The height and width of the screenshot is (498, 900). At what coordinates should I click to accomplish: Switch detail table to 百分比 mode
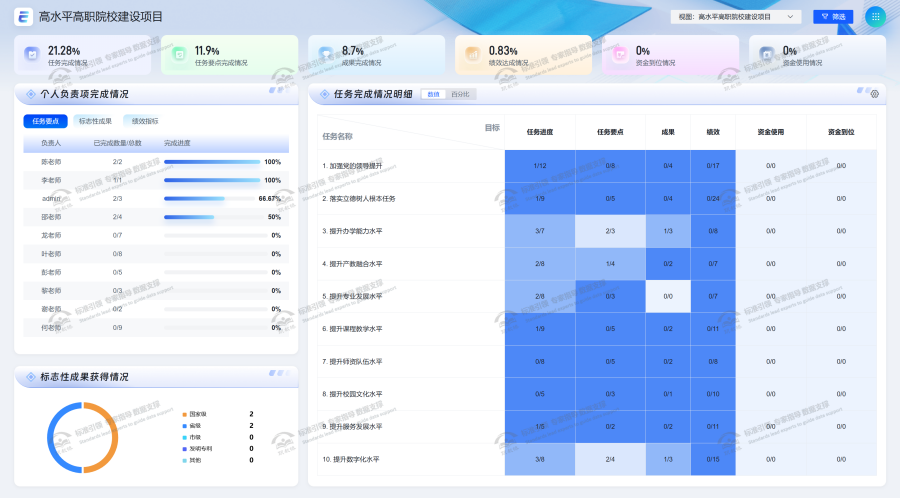pyautogui.click(x=460, y=94)
